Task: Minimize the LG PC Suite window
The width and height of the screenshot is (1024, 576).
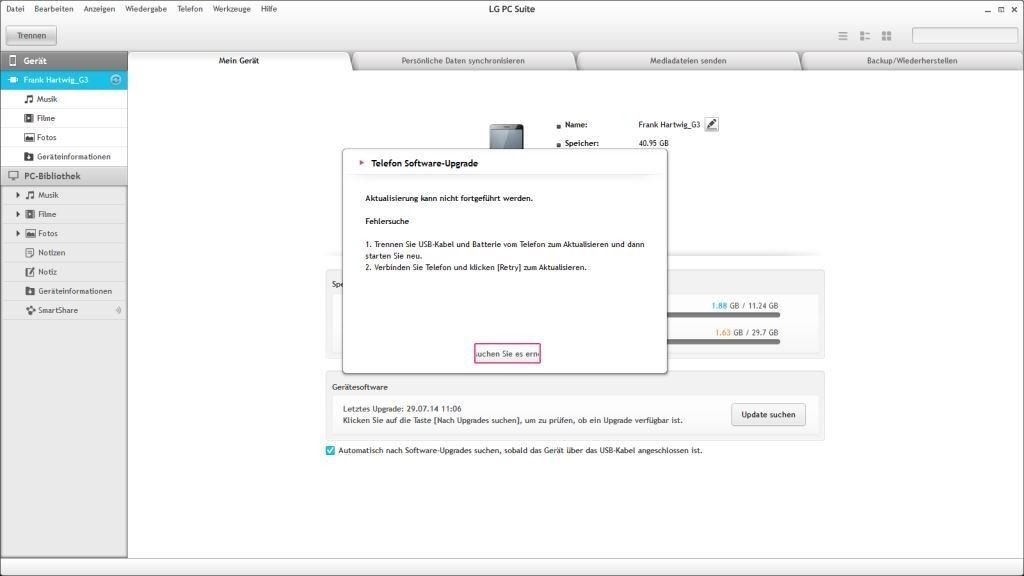Action: tap(987, 10)
